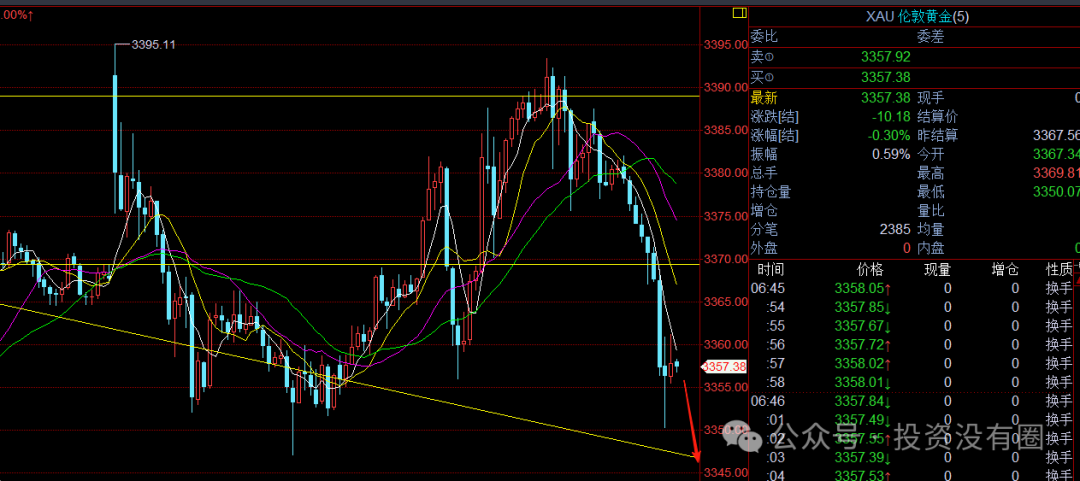The width and height of the screenshot is (1080, 481).
Task: Select the 委差 label in quote panel
Action: click(x=930, y=37)
